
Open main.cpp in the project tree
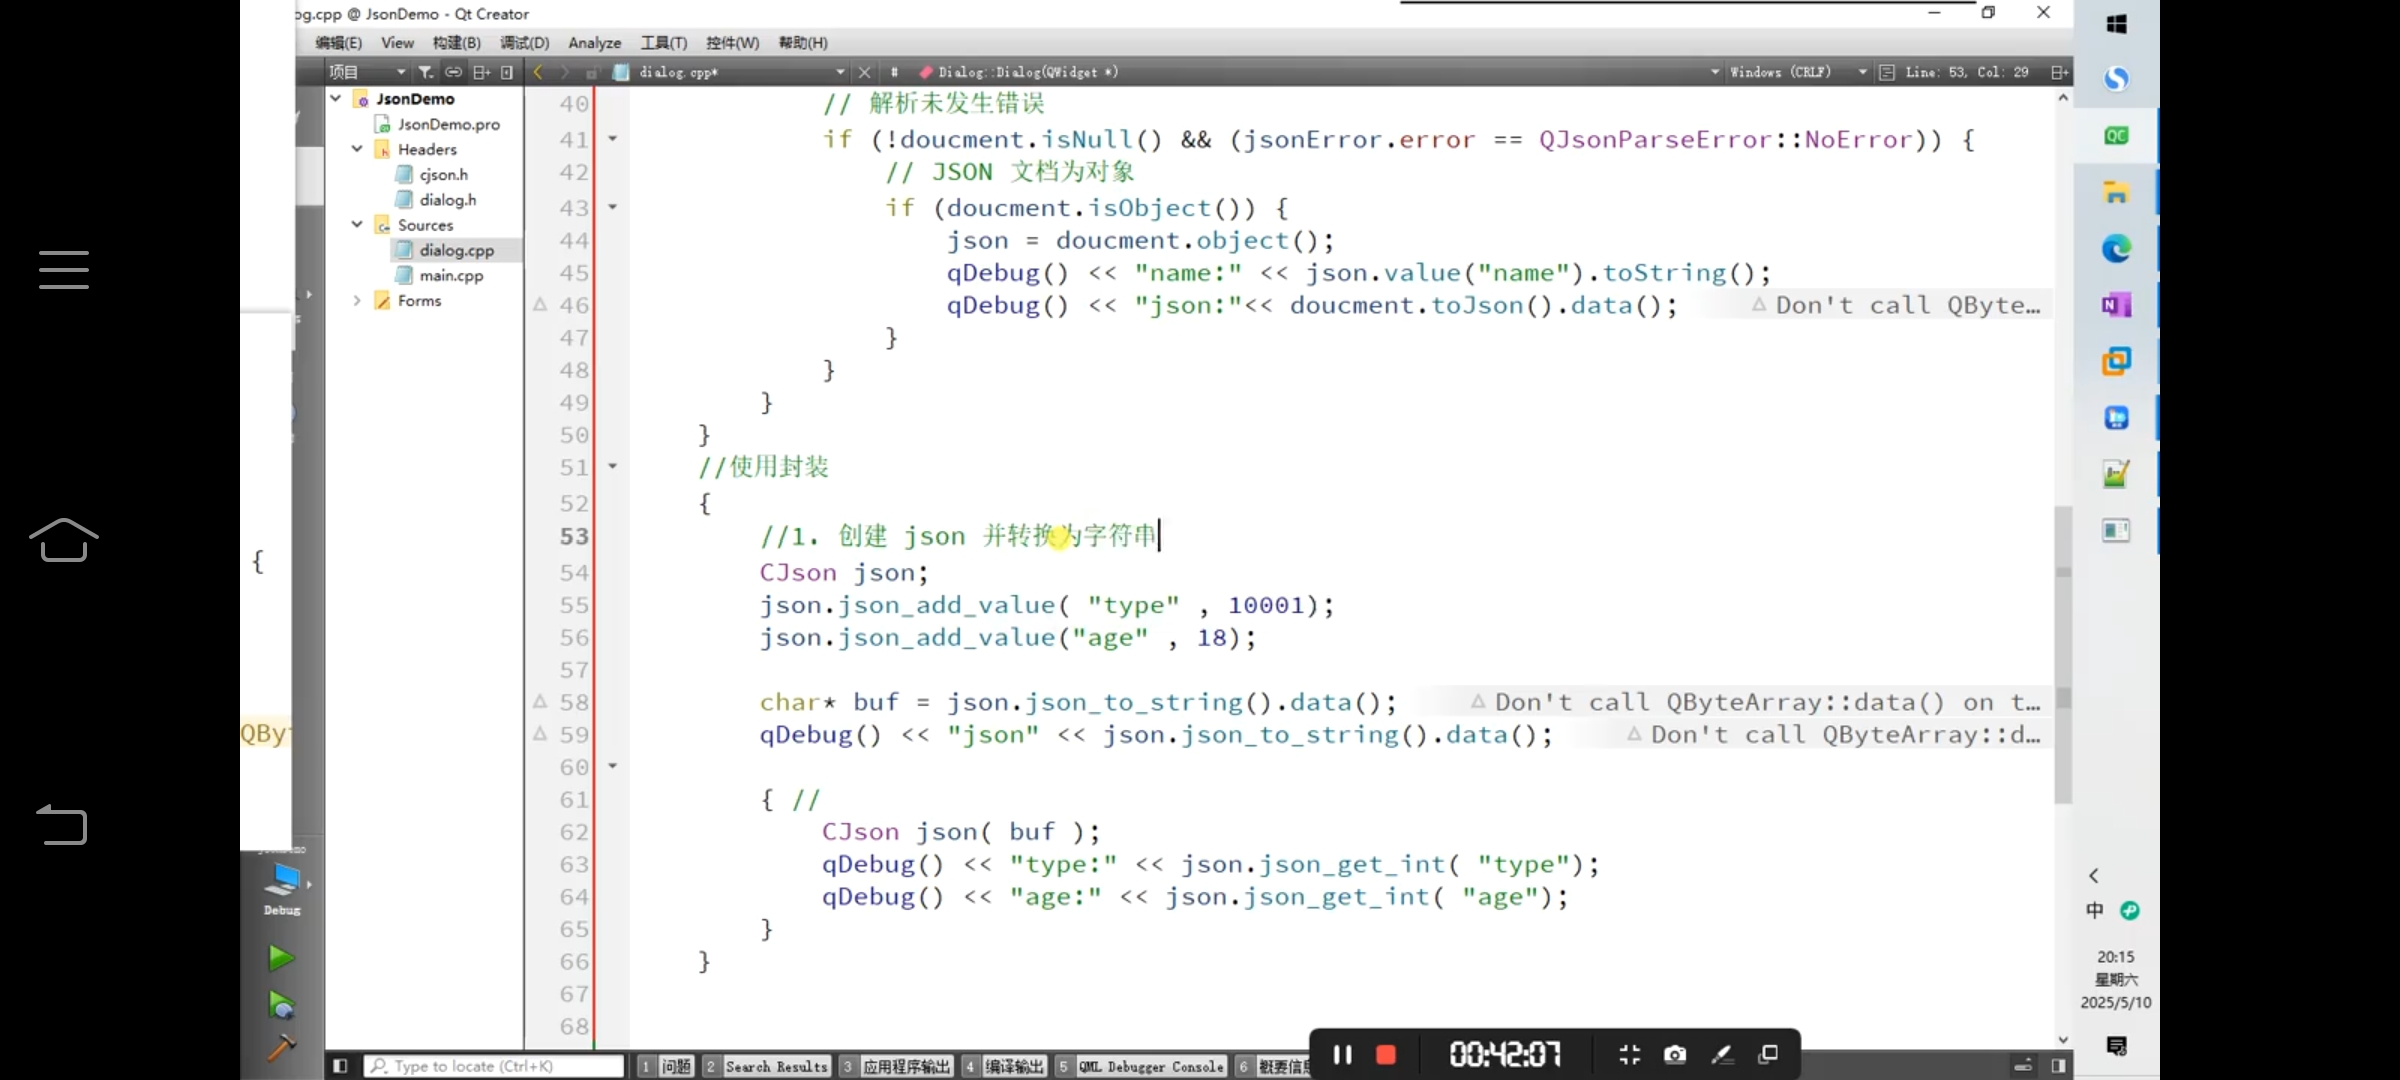tap(451, 276)
